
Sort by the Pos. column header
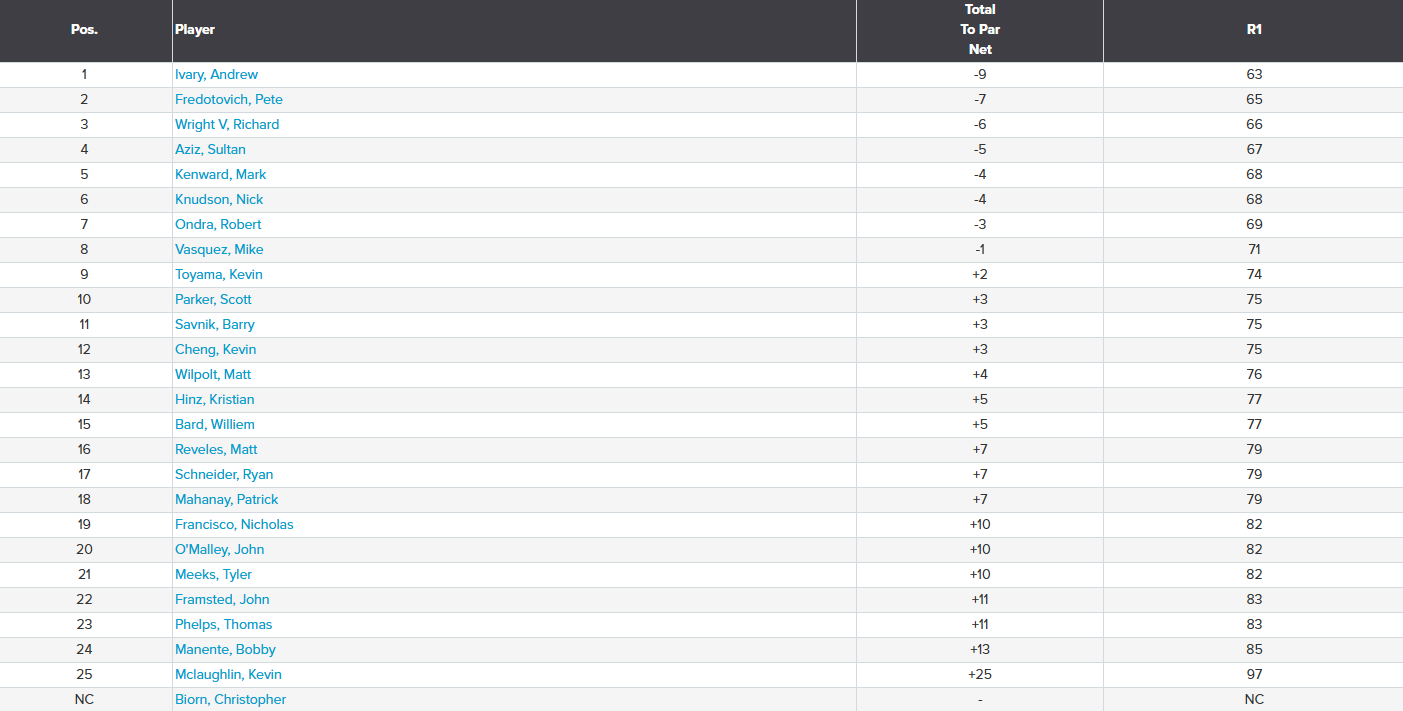pyautogui.click(x=84, y=30)
